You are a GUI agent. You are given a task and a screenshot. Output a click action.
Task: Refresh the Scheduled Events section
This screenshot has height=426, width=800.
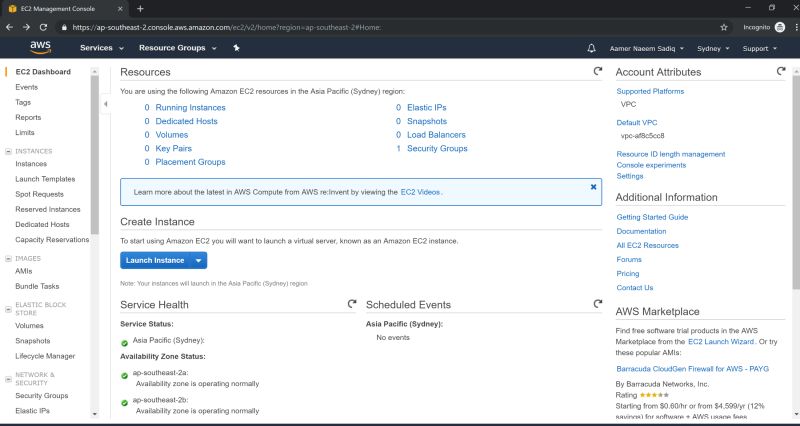tap(597, 304)
